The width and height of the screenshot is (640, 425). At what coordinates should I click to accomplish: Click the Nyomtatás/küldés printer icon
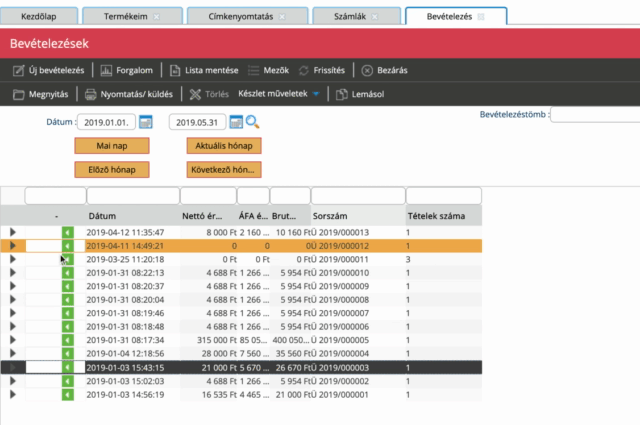click(90, 94)
